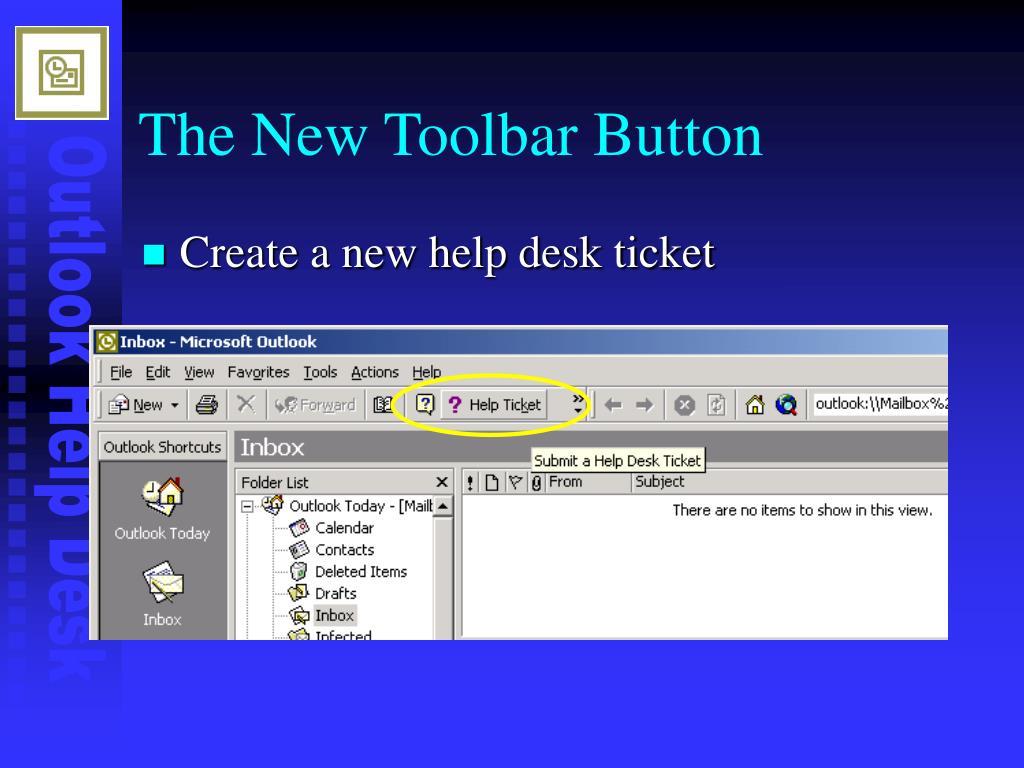Click the Search the Web globe icon
The height and width of the screenshot is (768, 1024).
[x=786, y=406]
